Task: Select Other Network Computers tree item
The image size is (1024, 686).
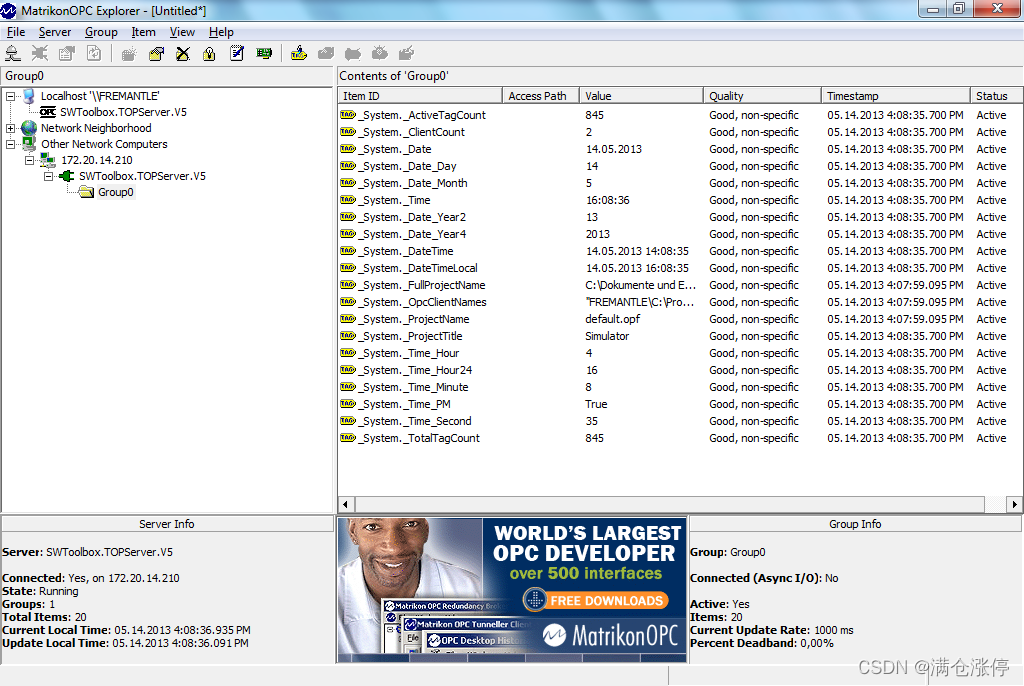Action: [x=104, y=144]
